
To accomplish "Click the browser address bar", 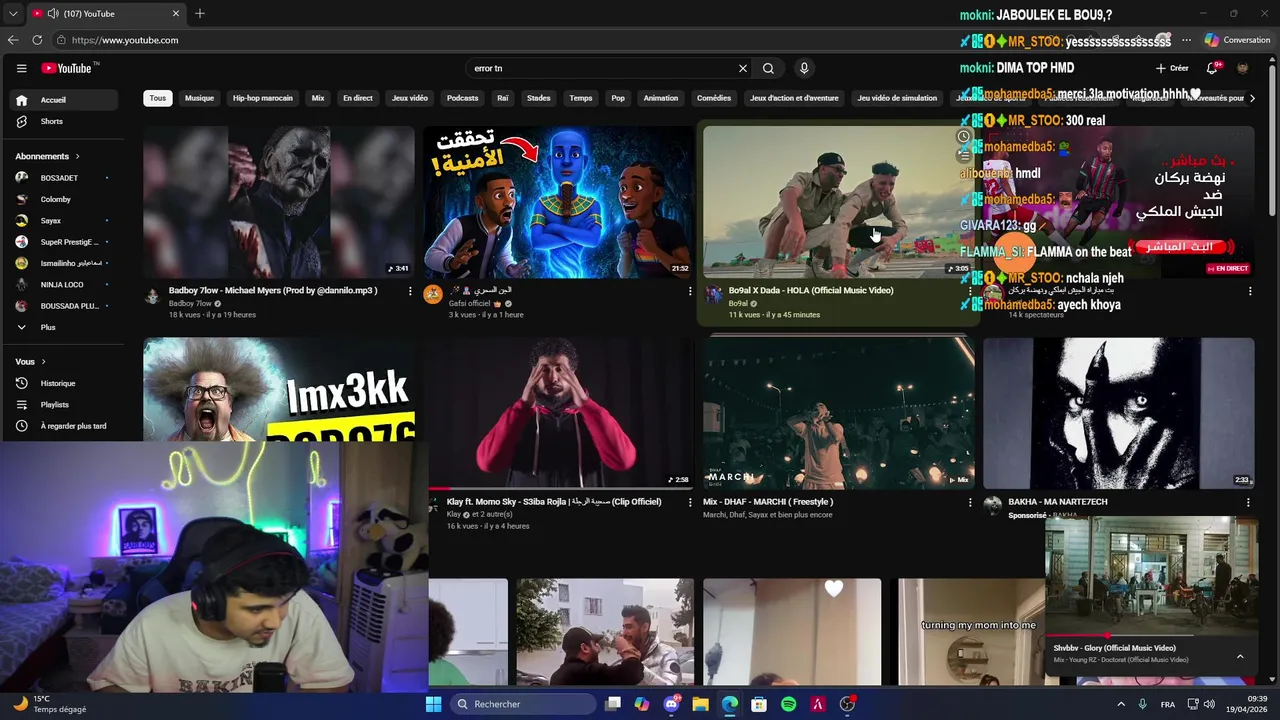I will click(500, 40).
